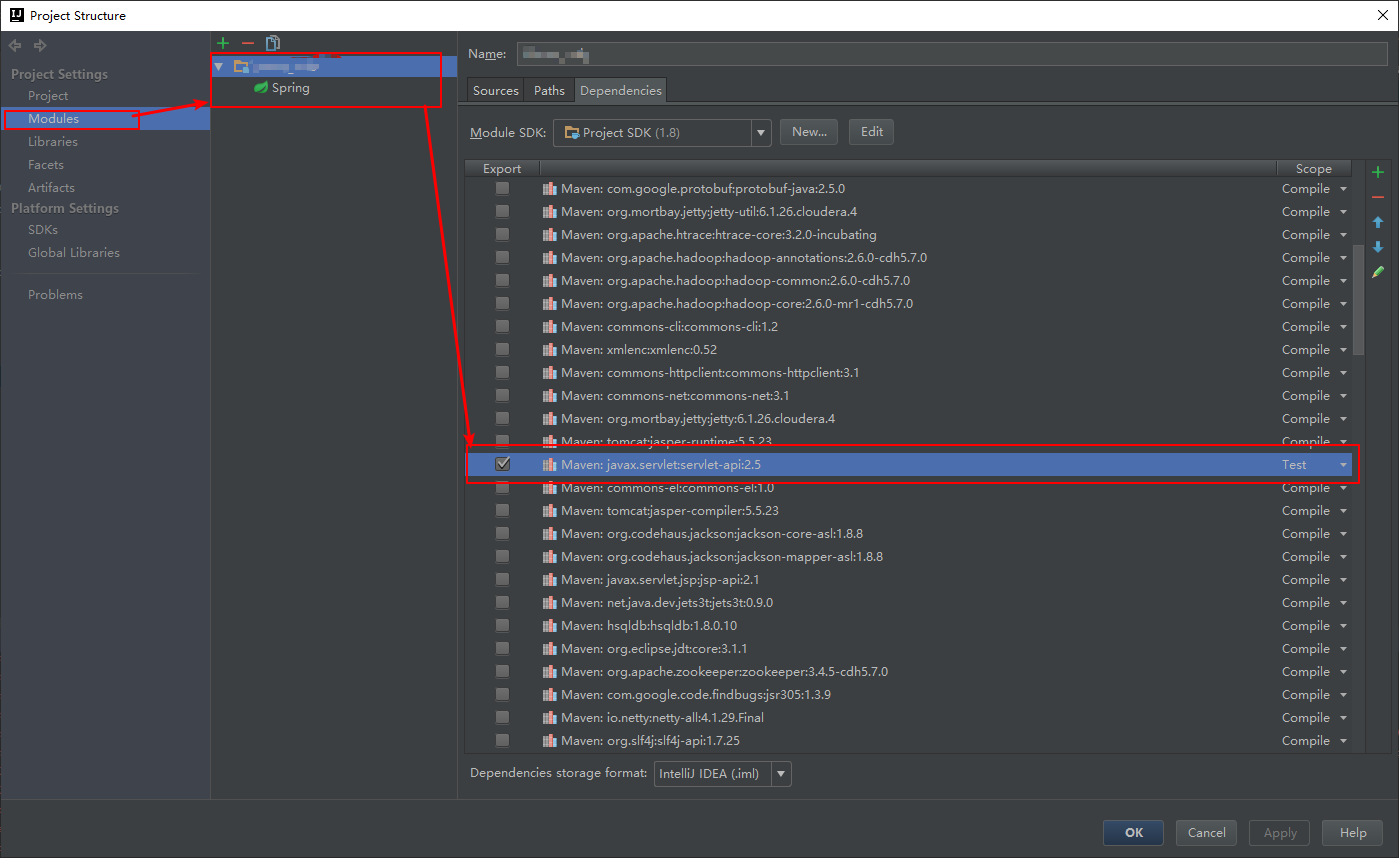Change scope of servlet-api from Test dropdown
This screenshot has height=858, width=1399.
click(1341, 463)
